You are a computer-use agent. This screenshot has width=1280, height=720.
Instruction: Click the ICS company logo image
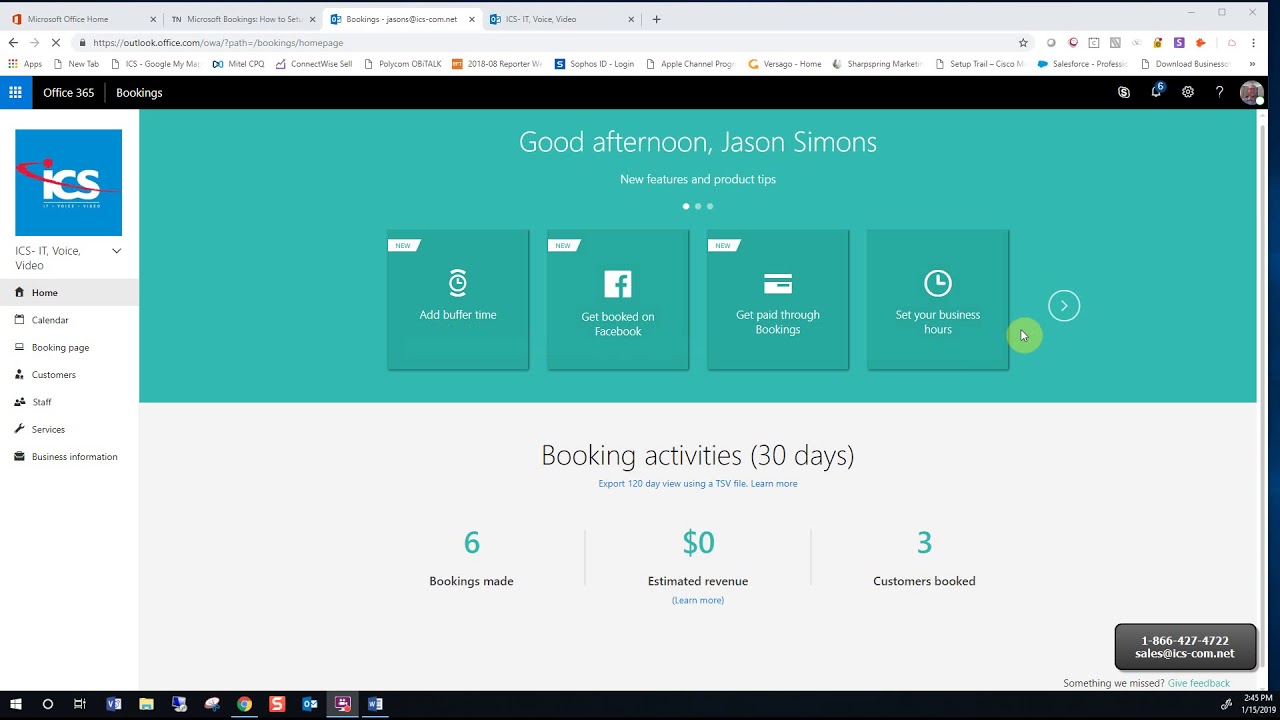click(68, 182)
